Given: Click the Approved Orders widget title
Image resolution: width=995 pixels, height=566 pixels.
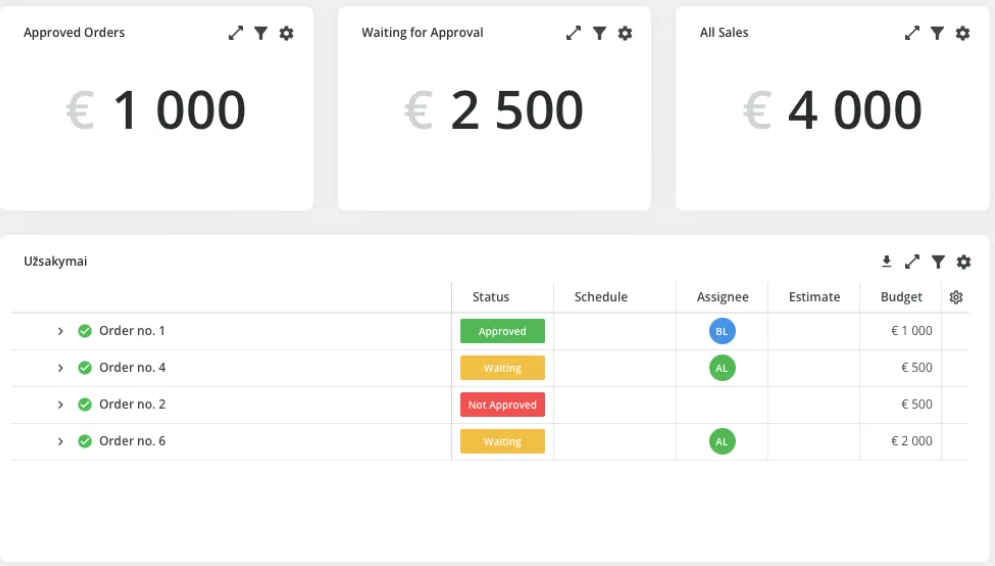Looking at the screenshot, I should click(74, 33).
